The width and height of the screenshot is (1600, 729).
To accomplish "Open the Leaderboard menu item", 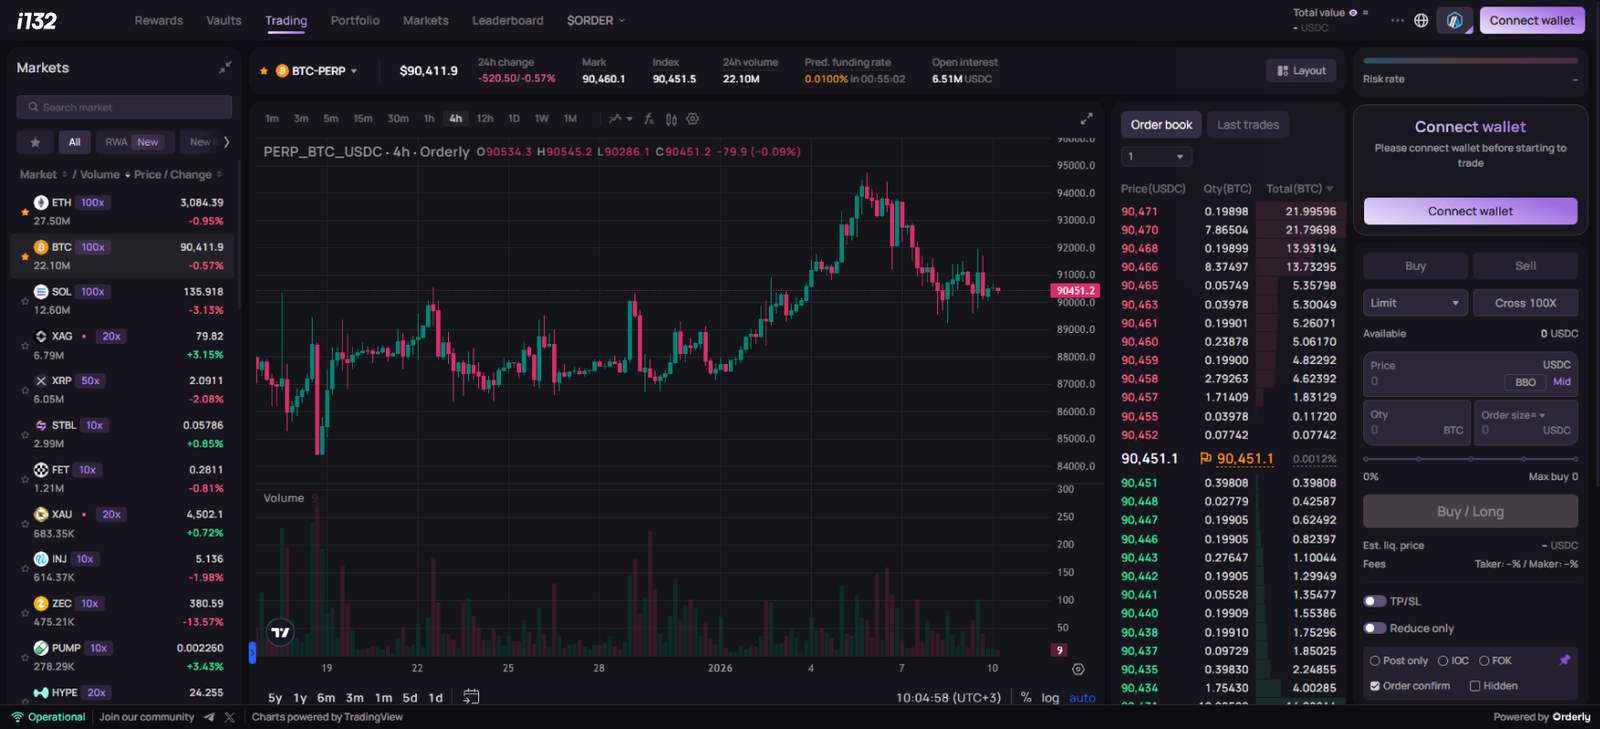I will point(507,20).
